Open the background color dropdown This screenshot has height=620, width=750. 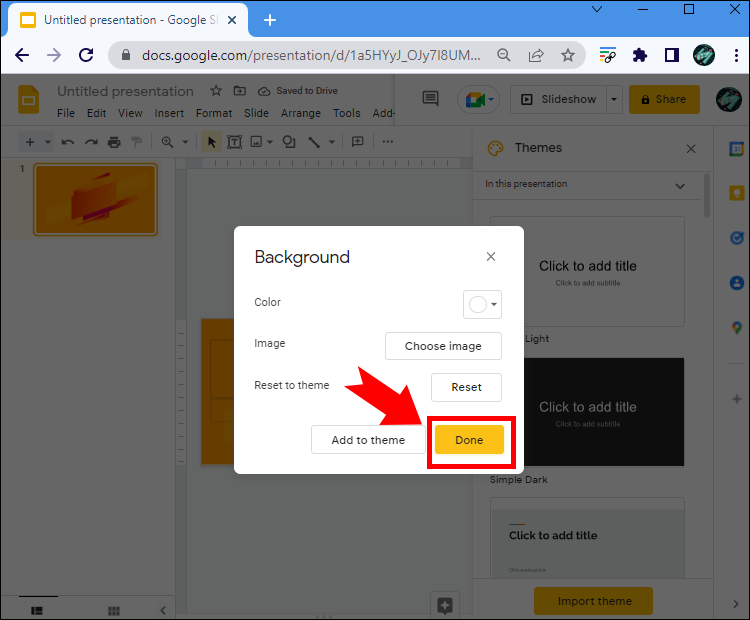click(482, 304)
